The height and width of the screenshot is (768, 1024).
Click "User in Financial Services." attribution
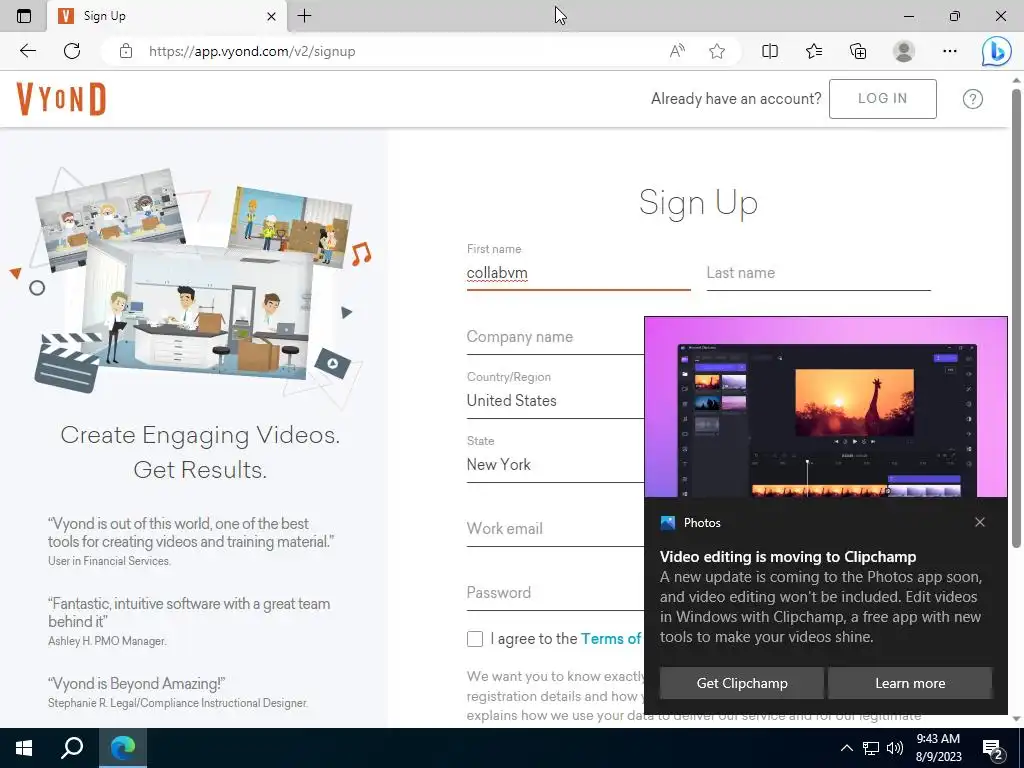click(x=109, y=561)
